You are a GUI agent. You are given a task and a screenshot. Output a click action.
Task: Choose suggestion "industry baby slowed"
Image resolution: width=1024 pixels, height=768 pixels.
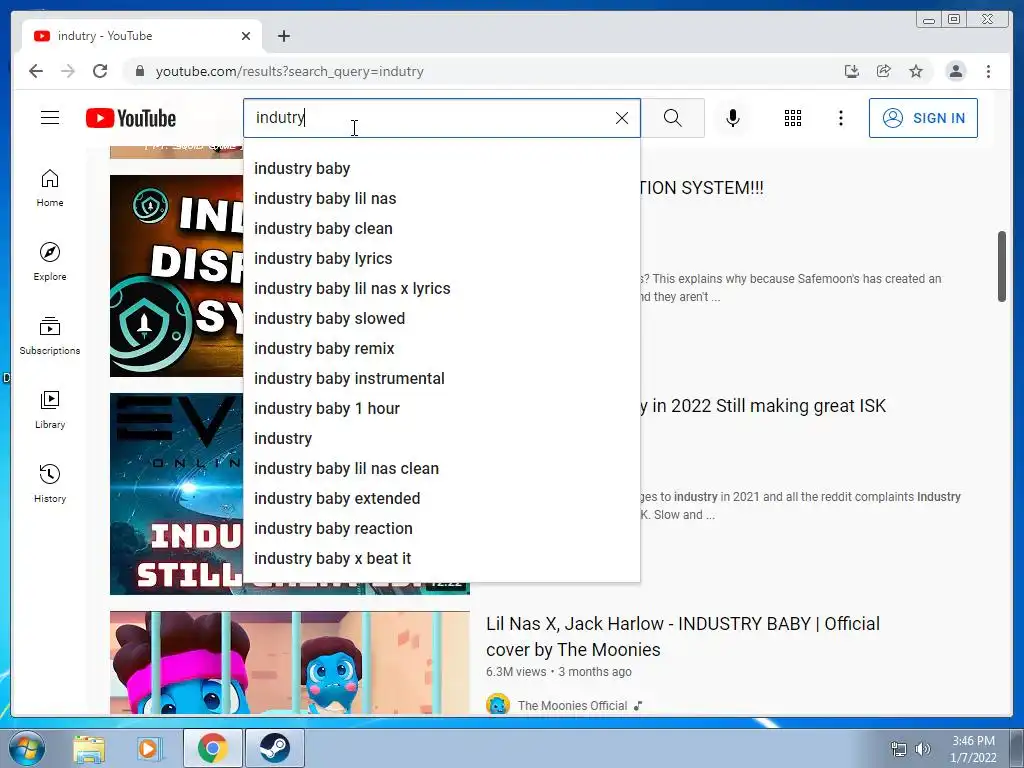click(441, 319)
